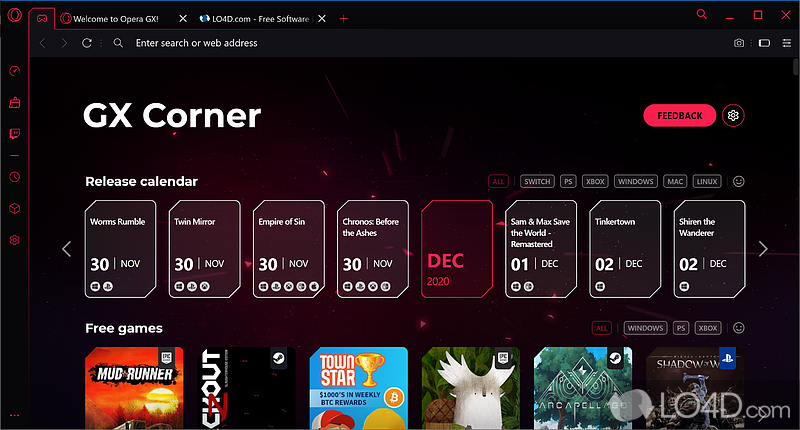Click the page vertical scrollbar thumb
This screenshot has width=800, height=430.
[796, 67]
